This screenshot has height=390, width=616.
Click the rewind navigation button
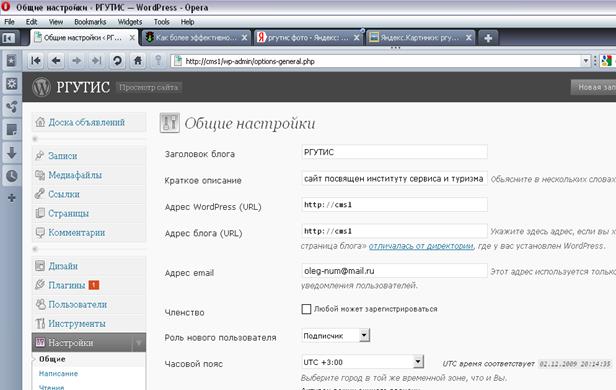[x=36, y=60]
